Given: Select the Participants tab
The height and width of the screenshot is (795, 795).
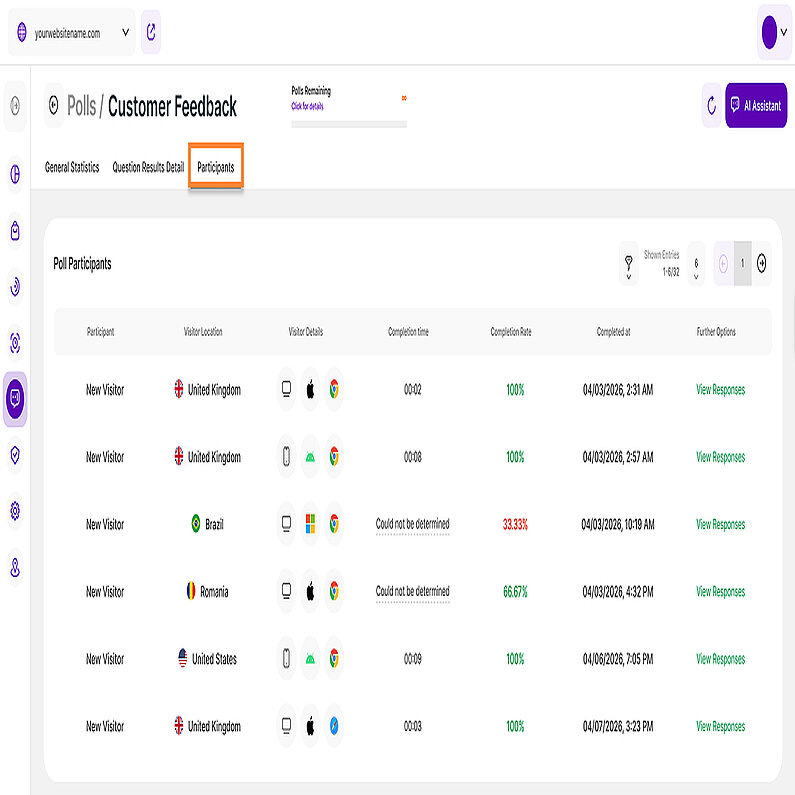Looking at the screenshot, I should [x=215, y=167].
